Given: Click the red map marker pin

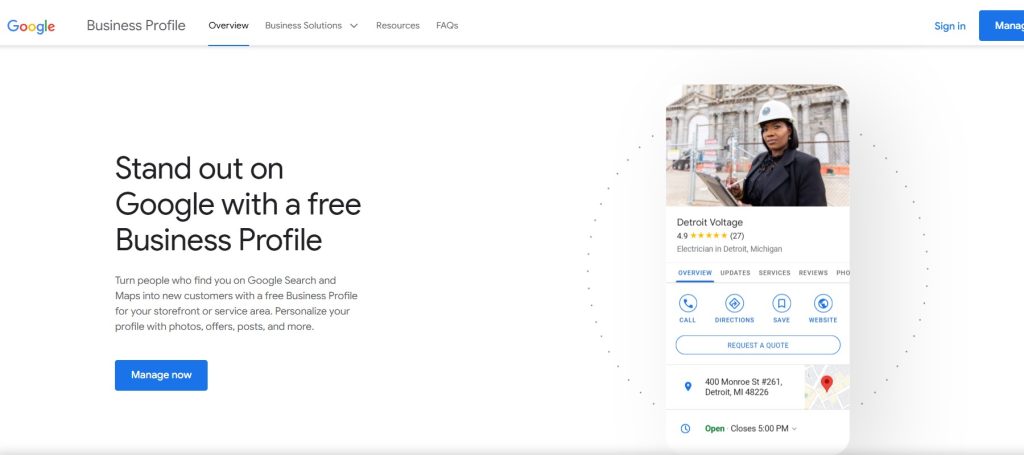Looking at the screenshot, I should pyautogui.click(x=826, y=383).
